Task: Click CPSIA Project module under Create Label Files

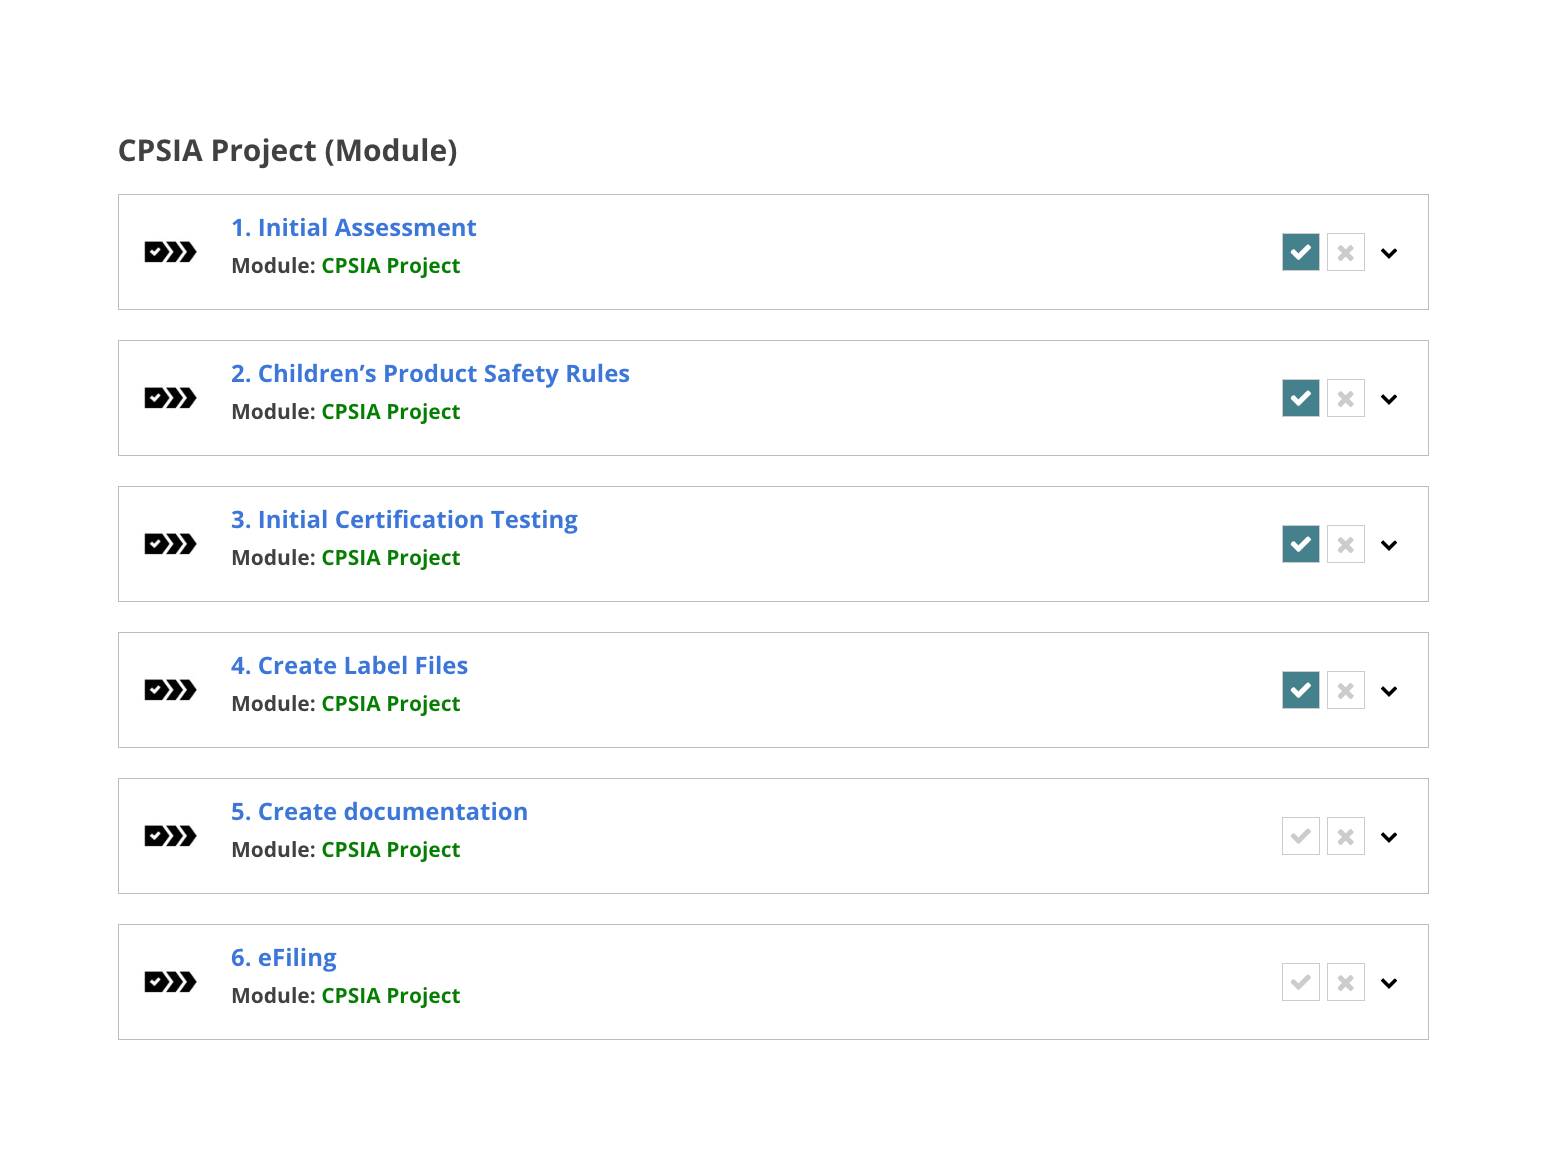Action: pos(391,704)
